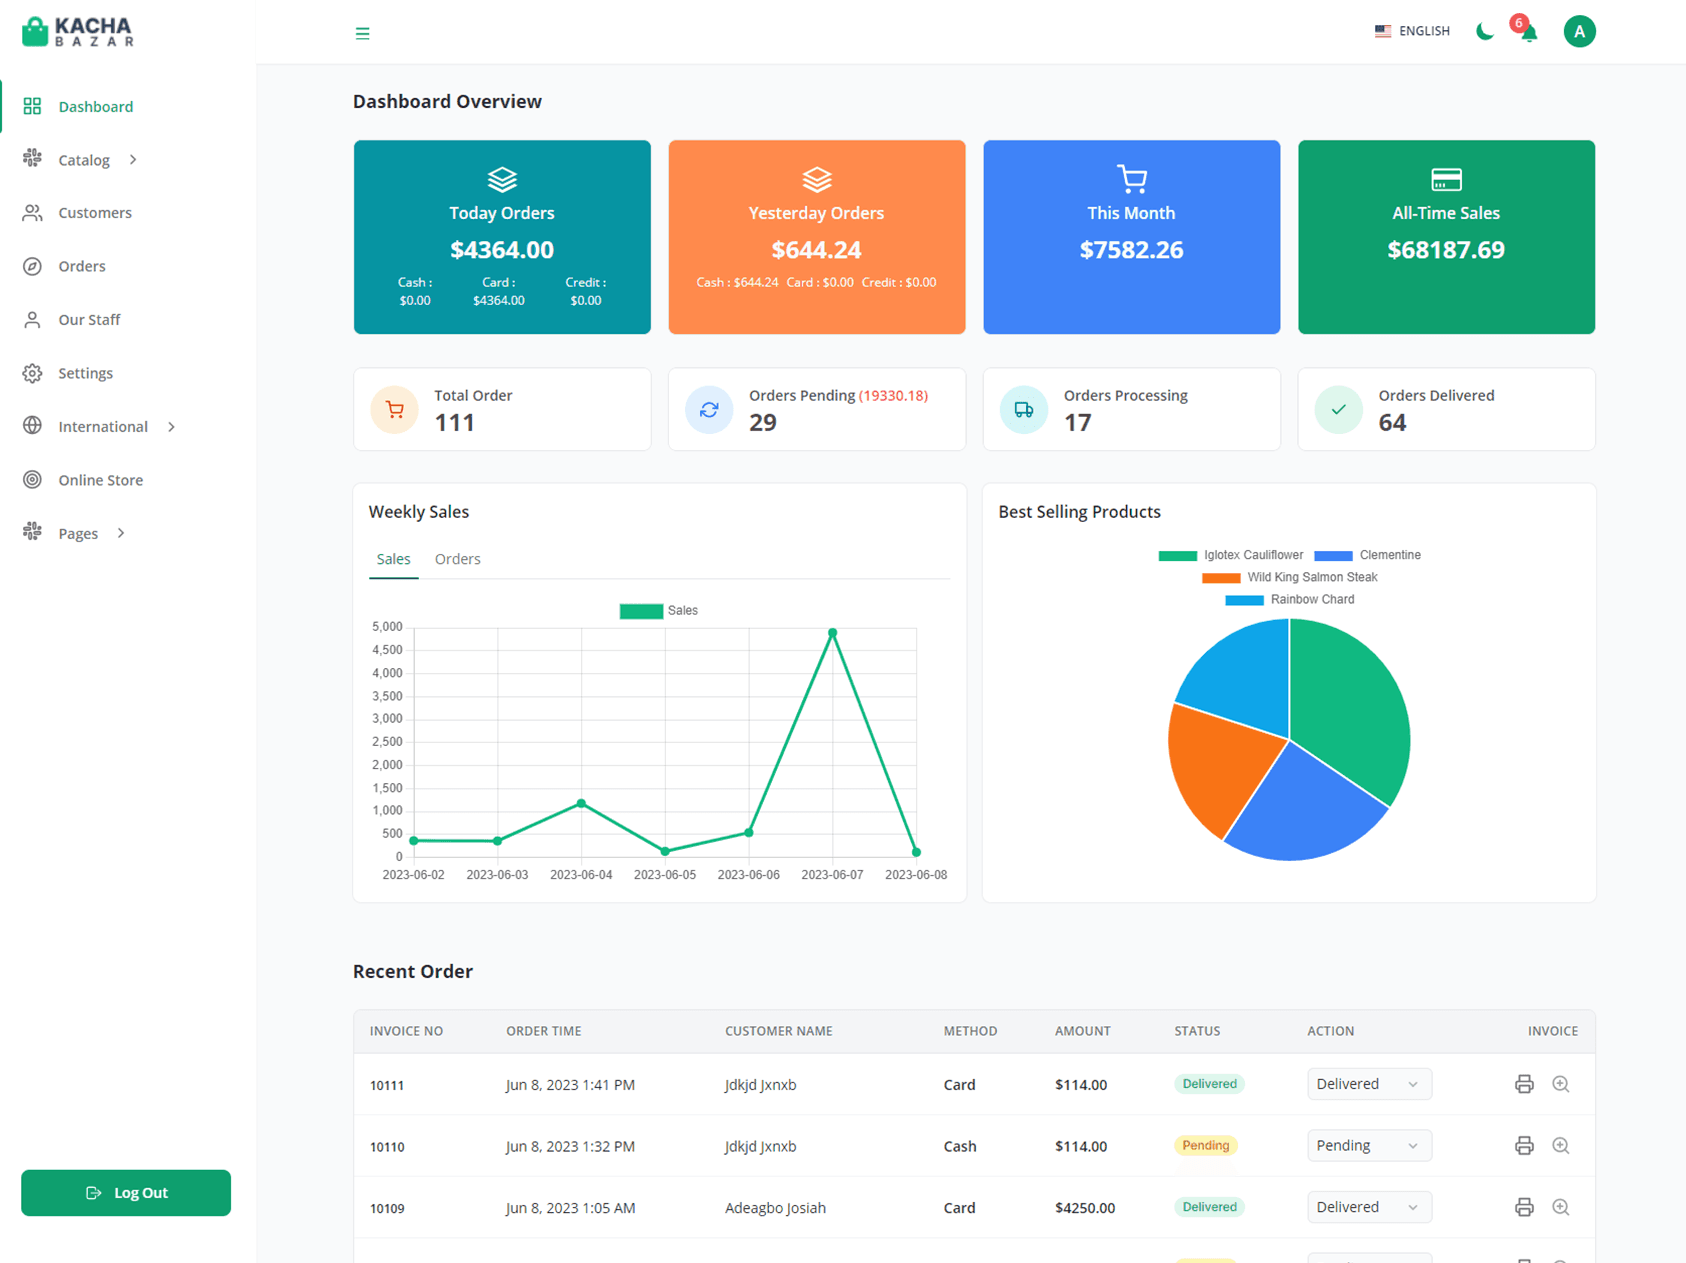1686x1263 pixels.
Task: Print invoice 10111
Action: [1524, 1084]
